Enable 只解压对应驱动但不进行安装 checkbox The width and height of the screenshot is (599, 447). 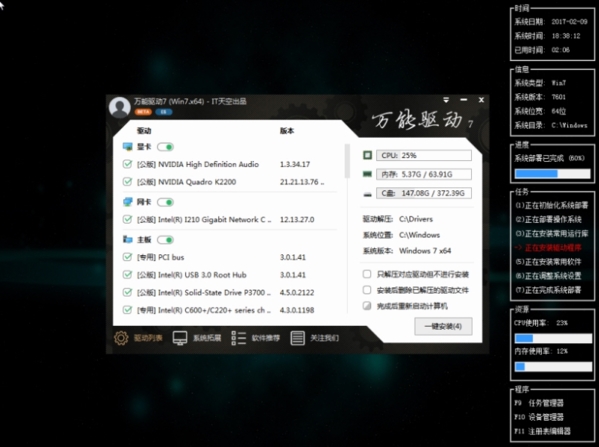point(367,274)
